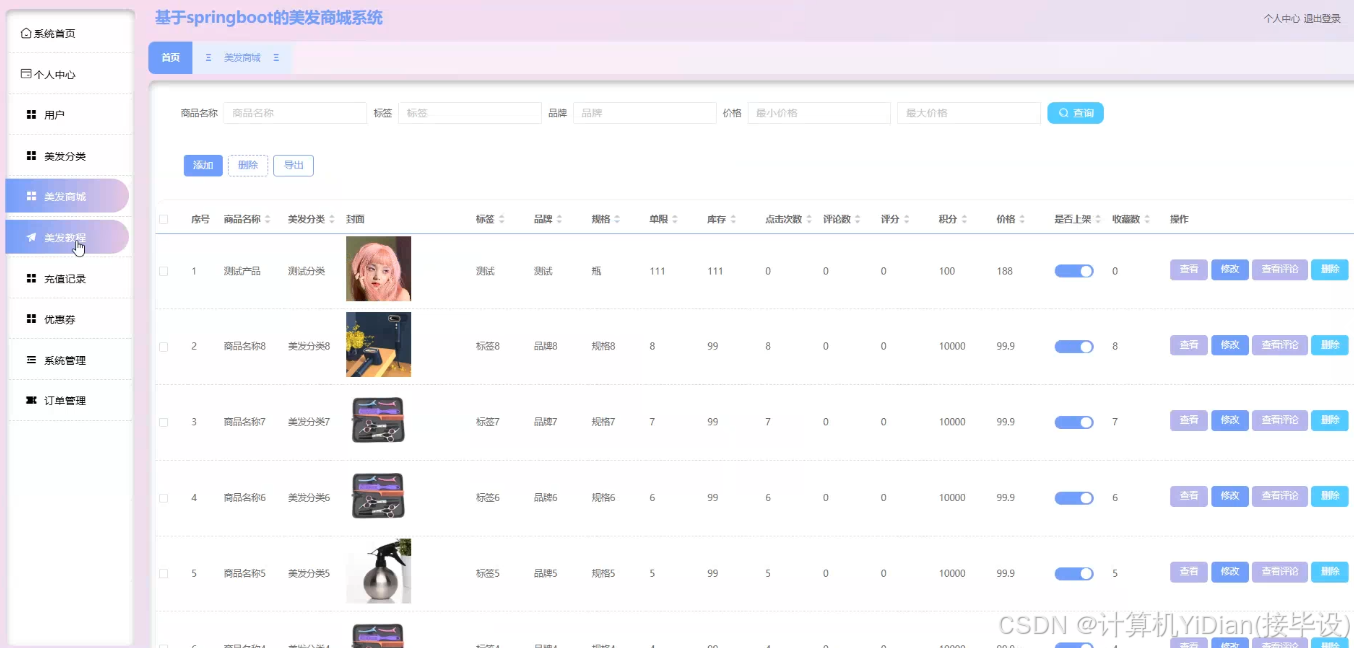Screen dimensions: 1354x648
Task: Switch to the 首页 tab
Action: pyautogui.click(x=170, y=58)
